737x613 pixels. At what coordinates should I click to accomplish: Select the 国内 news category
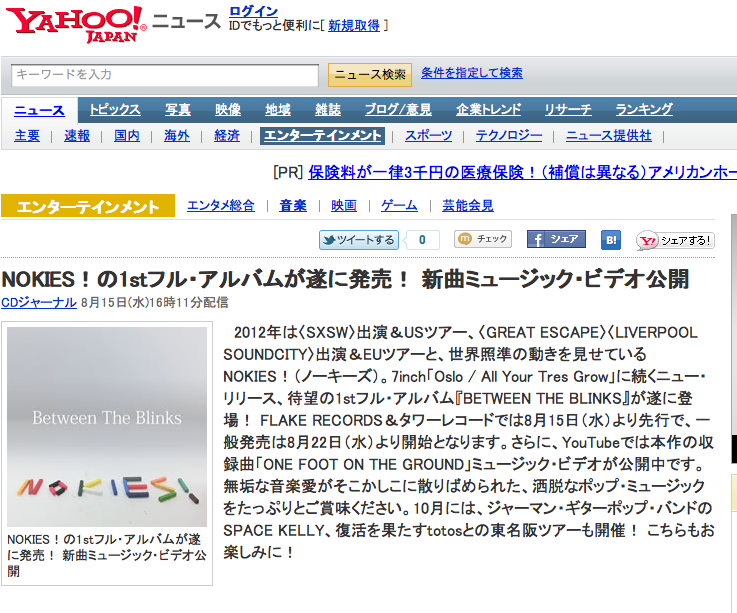click(x=127, y=136)
